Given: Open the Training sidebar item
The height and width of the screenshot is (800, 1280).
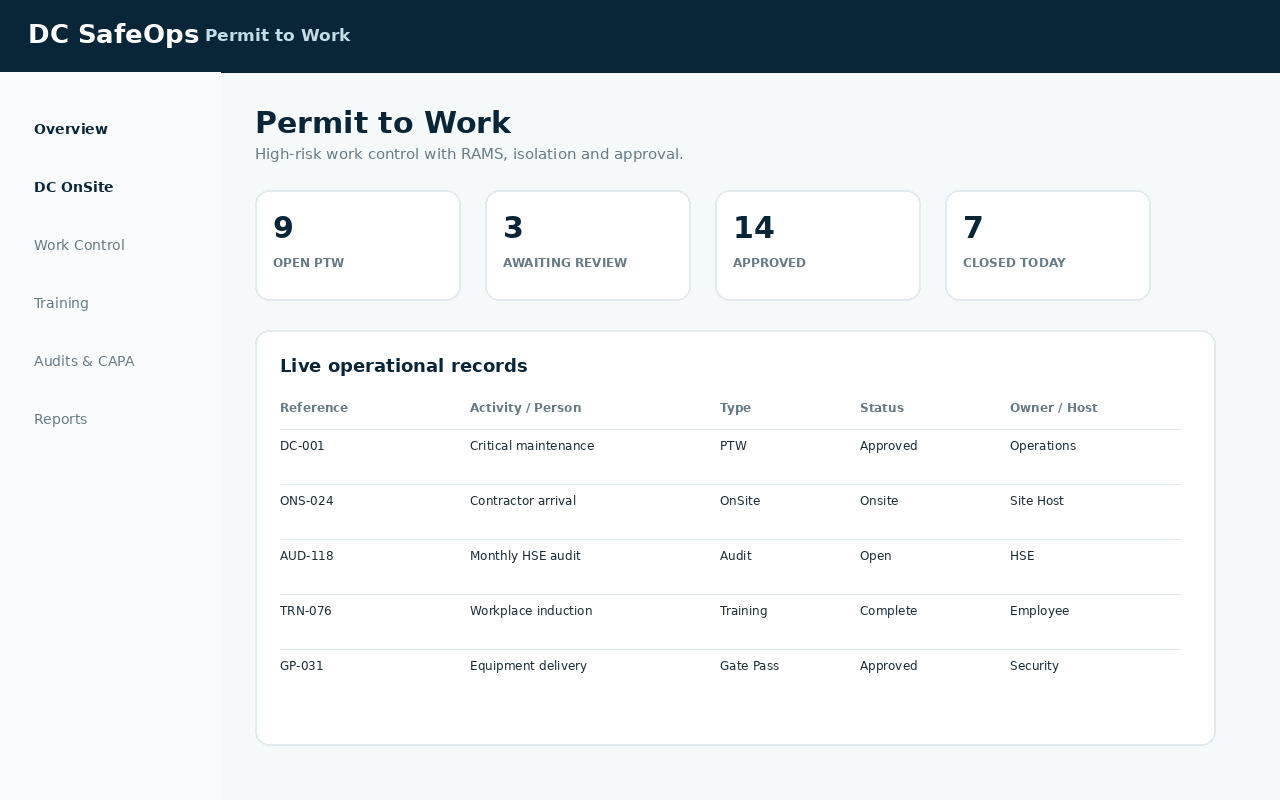Looking at the screenshot, I should [61, 303].
